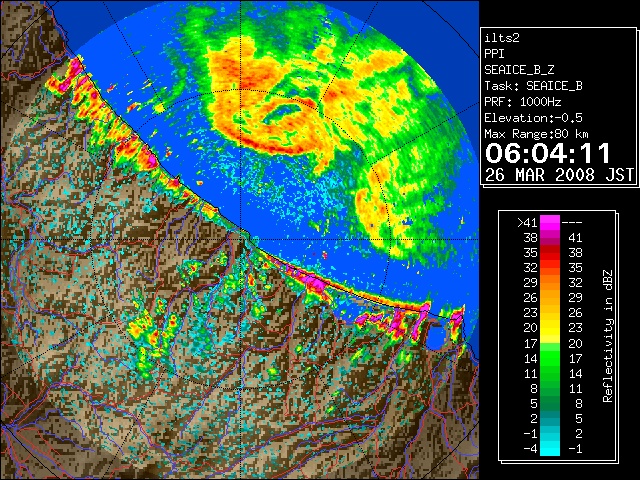Click the '>41' legend value
The width and height of the screenshot is (640, 480).
point(527,223)
